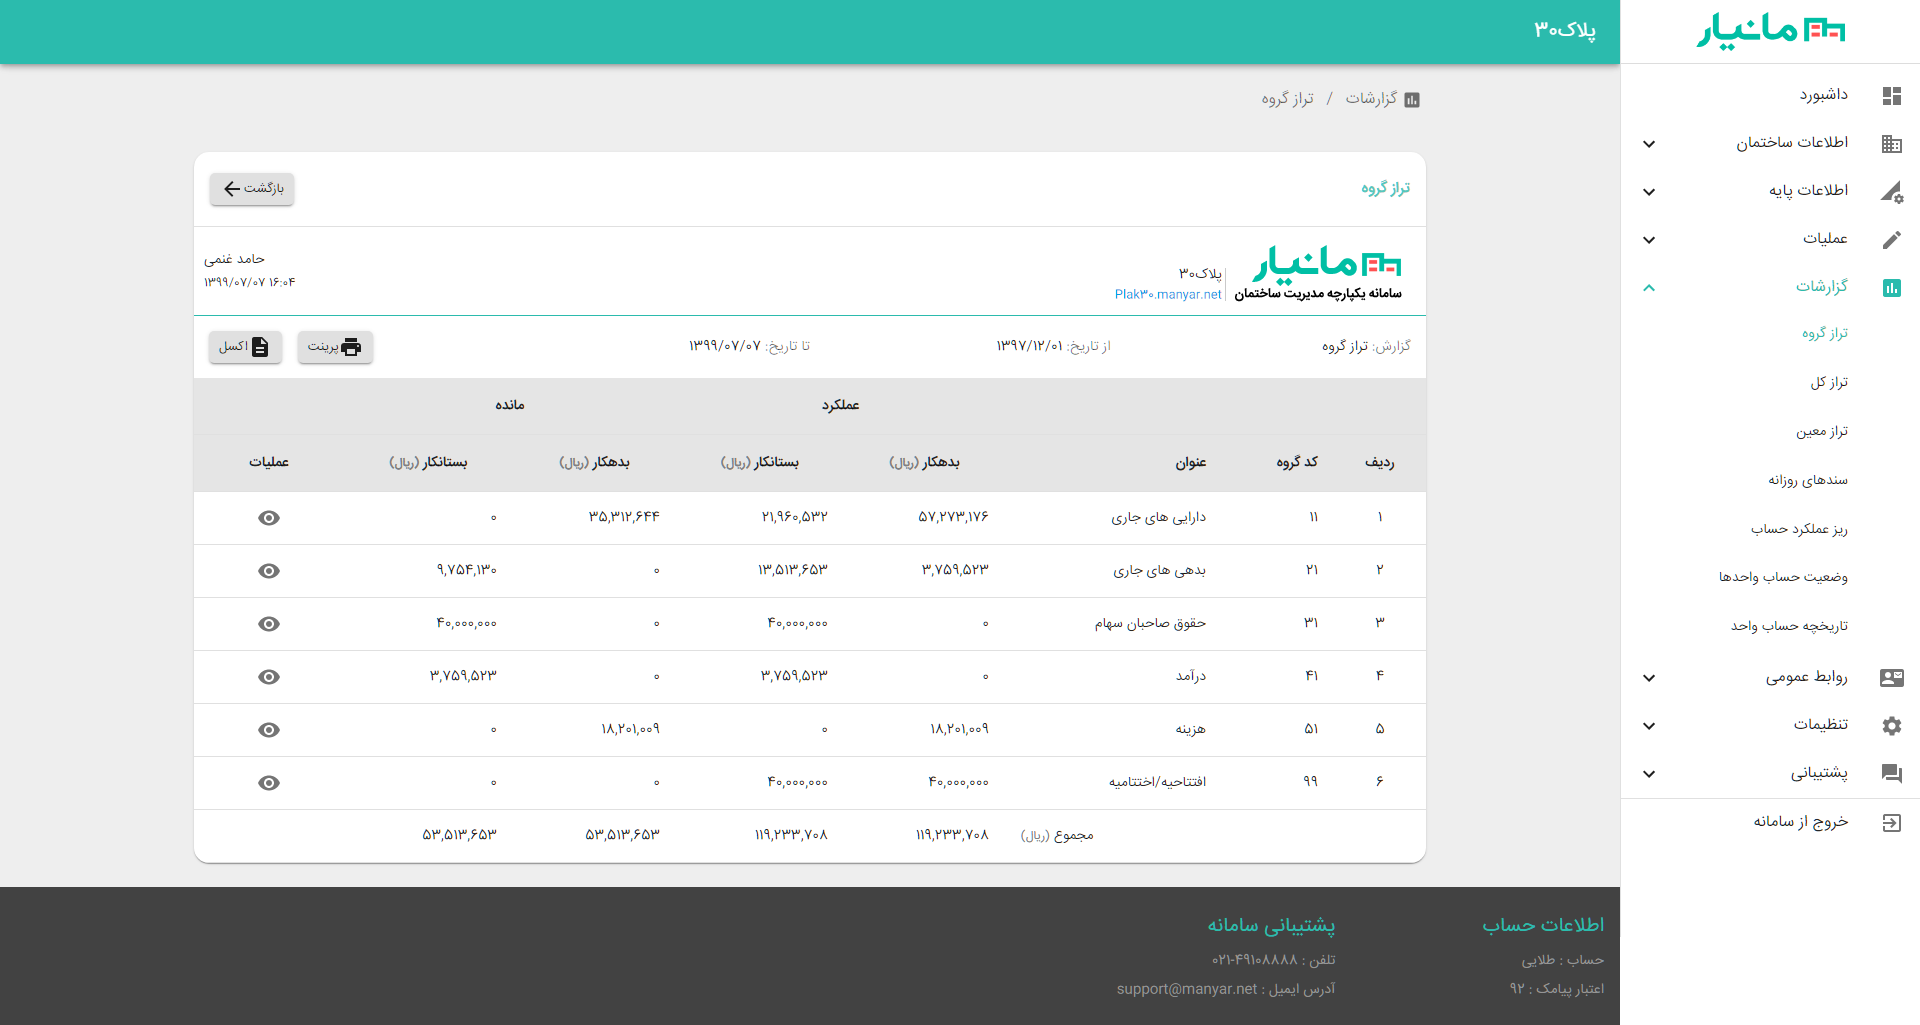The height and width of the screenshot is (1025, 1920).
Task: Click the تراز گروه breadcrumb text
Action: [1287, 98]
